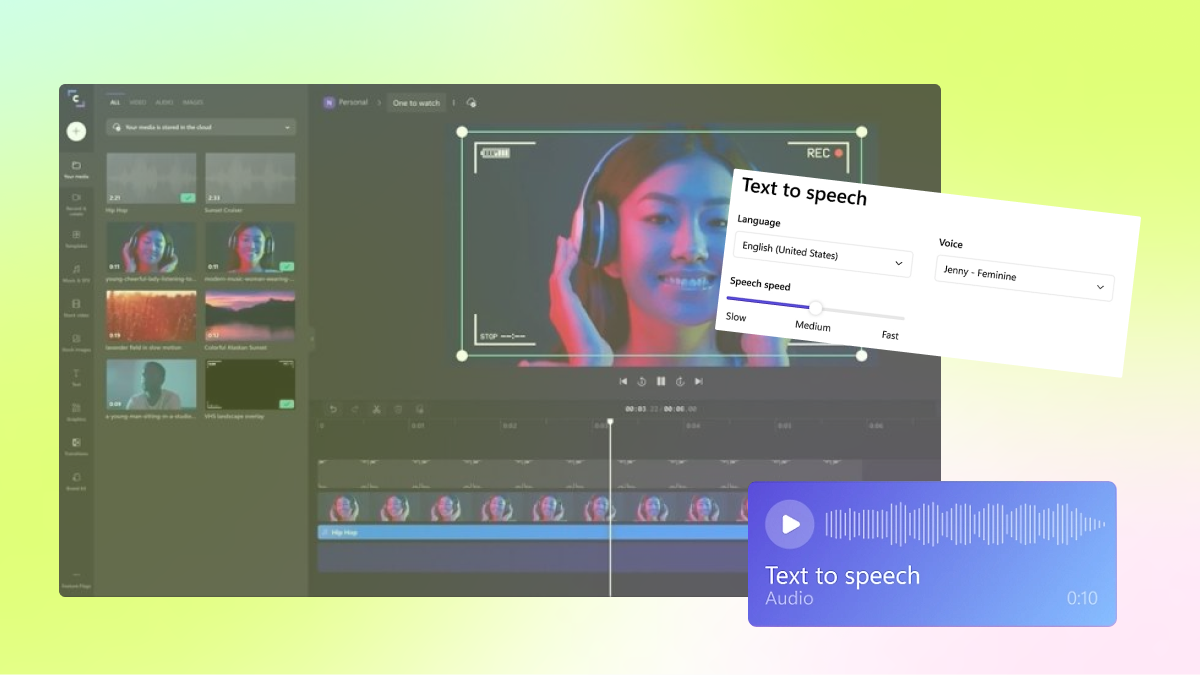Open the Language dropdown English (United States)

click(x=823, y=256)
